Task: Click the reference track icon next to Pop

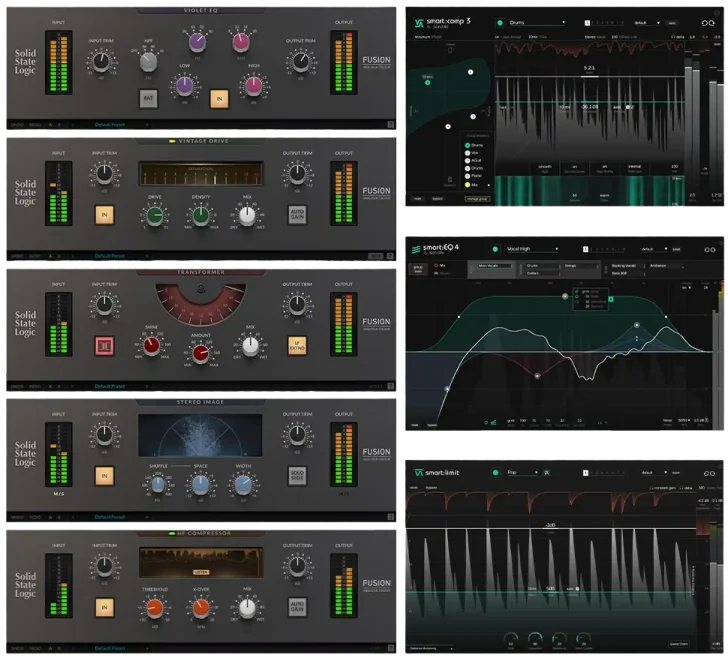Action: [547, 472]
